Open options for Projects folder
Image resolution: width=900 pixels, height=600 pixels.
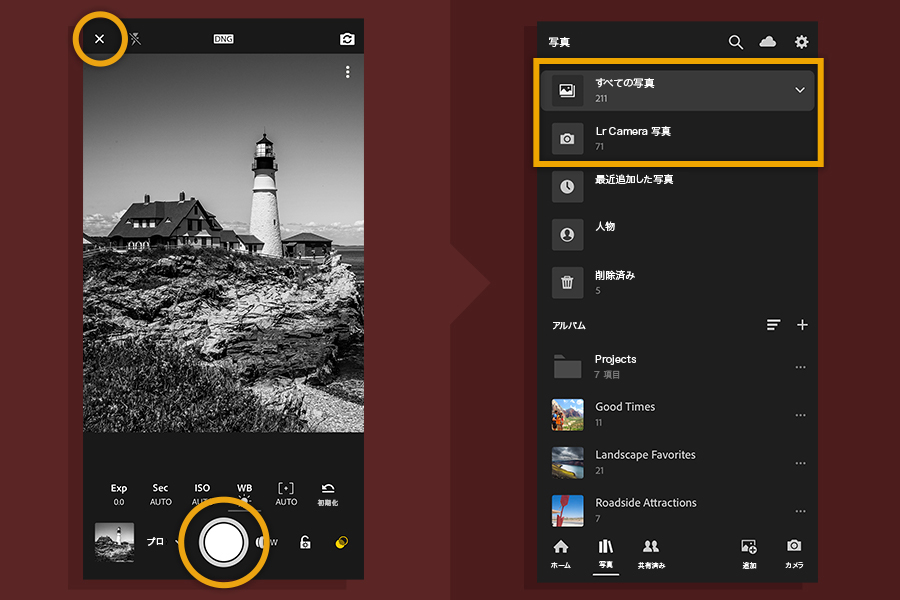click(x=801, y=367)
